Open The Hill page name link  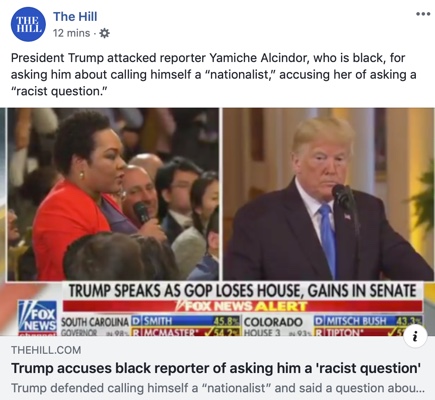[75, 16]
